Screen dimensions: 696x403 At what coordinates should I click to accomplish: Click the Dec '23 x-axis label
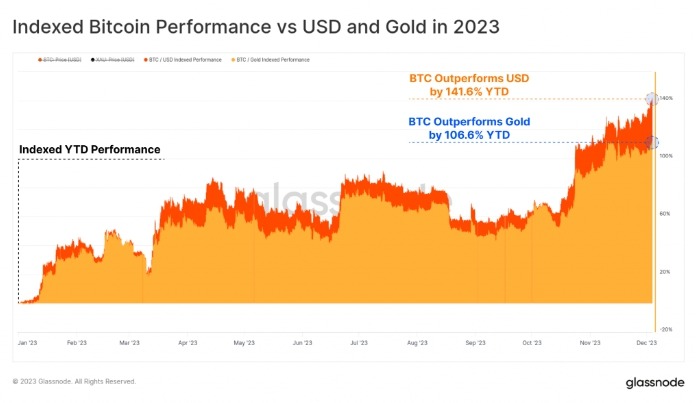(646, 342)
